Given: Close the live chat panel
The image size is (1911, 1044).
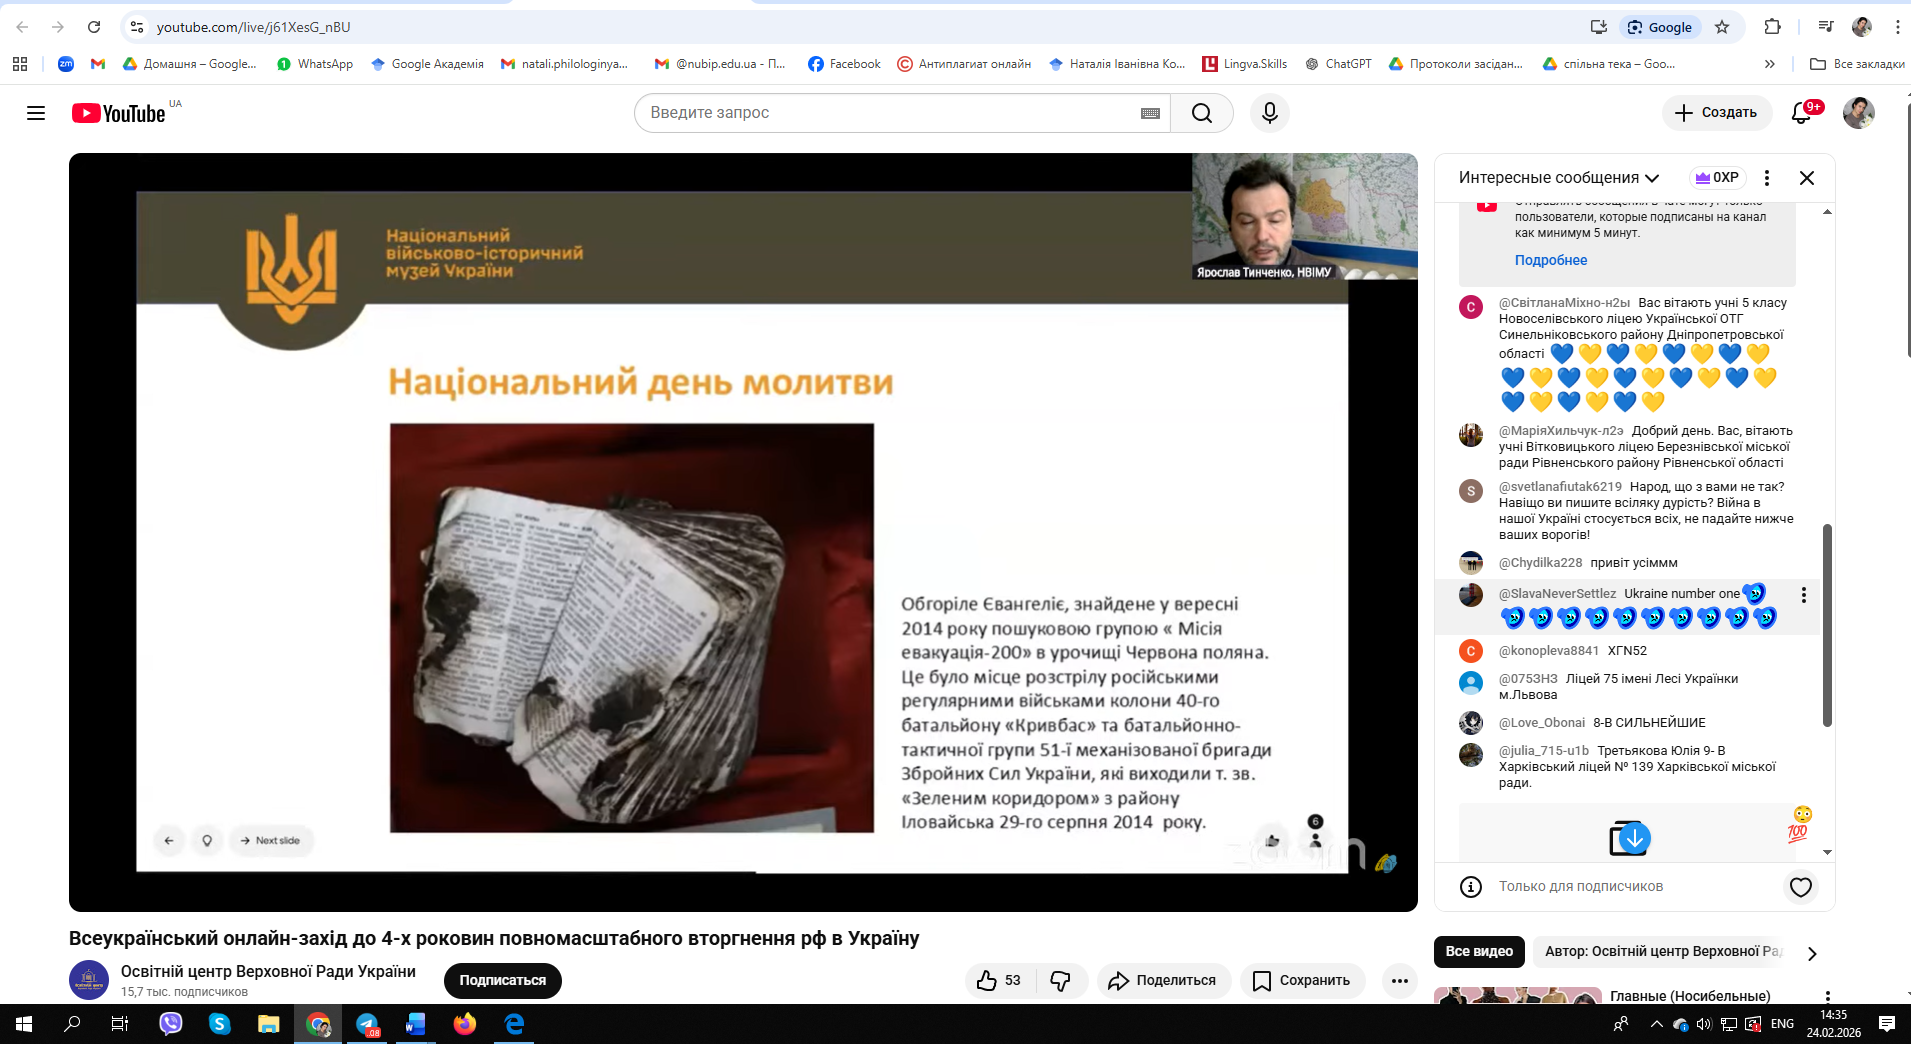Looking at the screenshot, I should click(x=1807, y=178).
